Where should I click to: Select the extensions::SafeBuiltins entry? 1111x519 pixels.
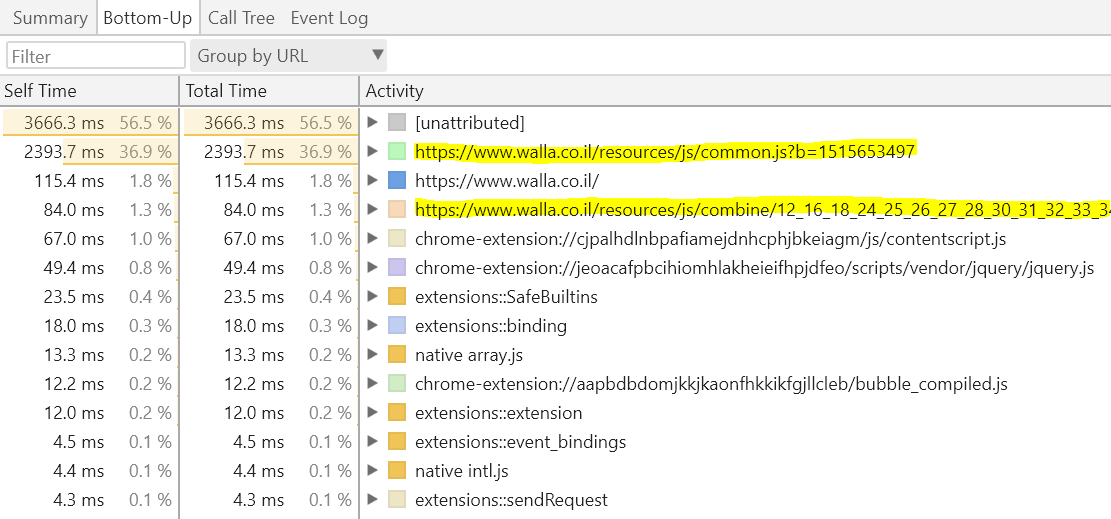(x=507, y=297)
